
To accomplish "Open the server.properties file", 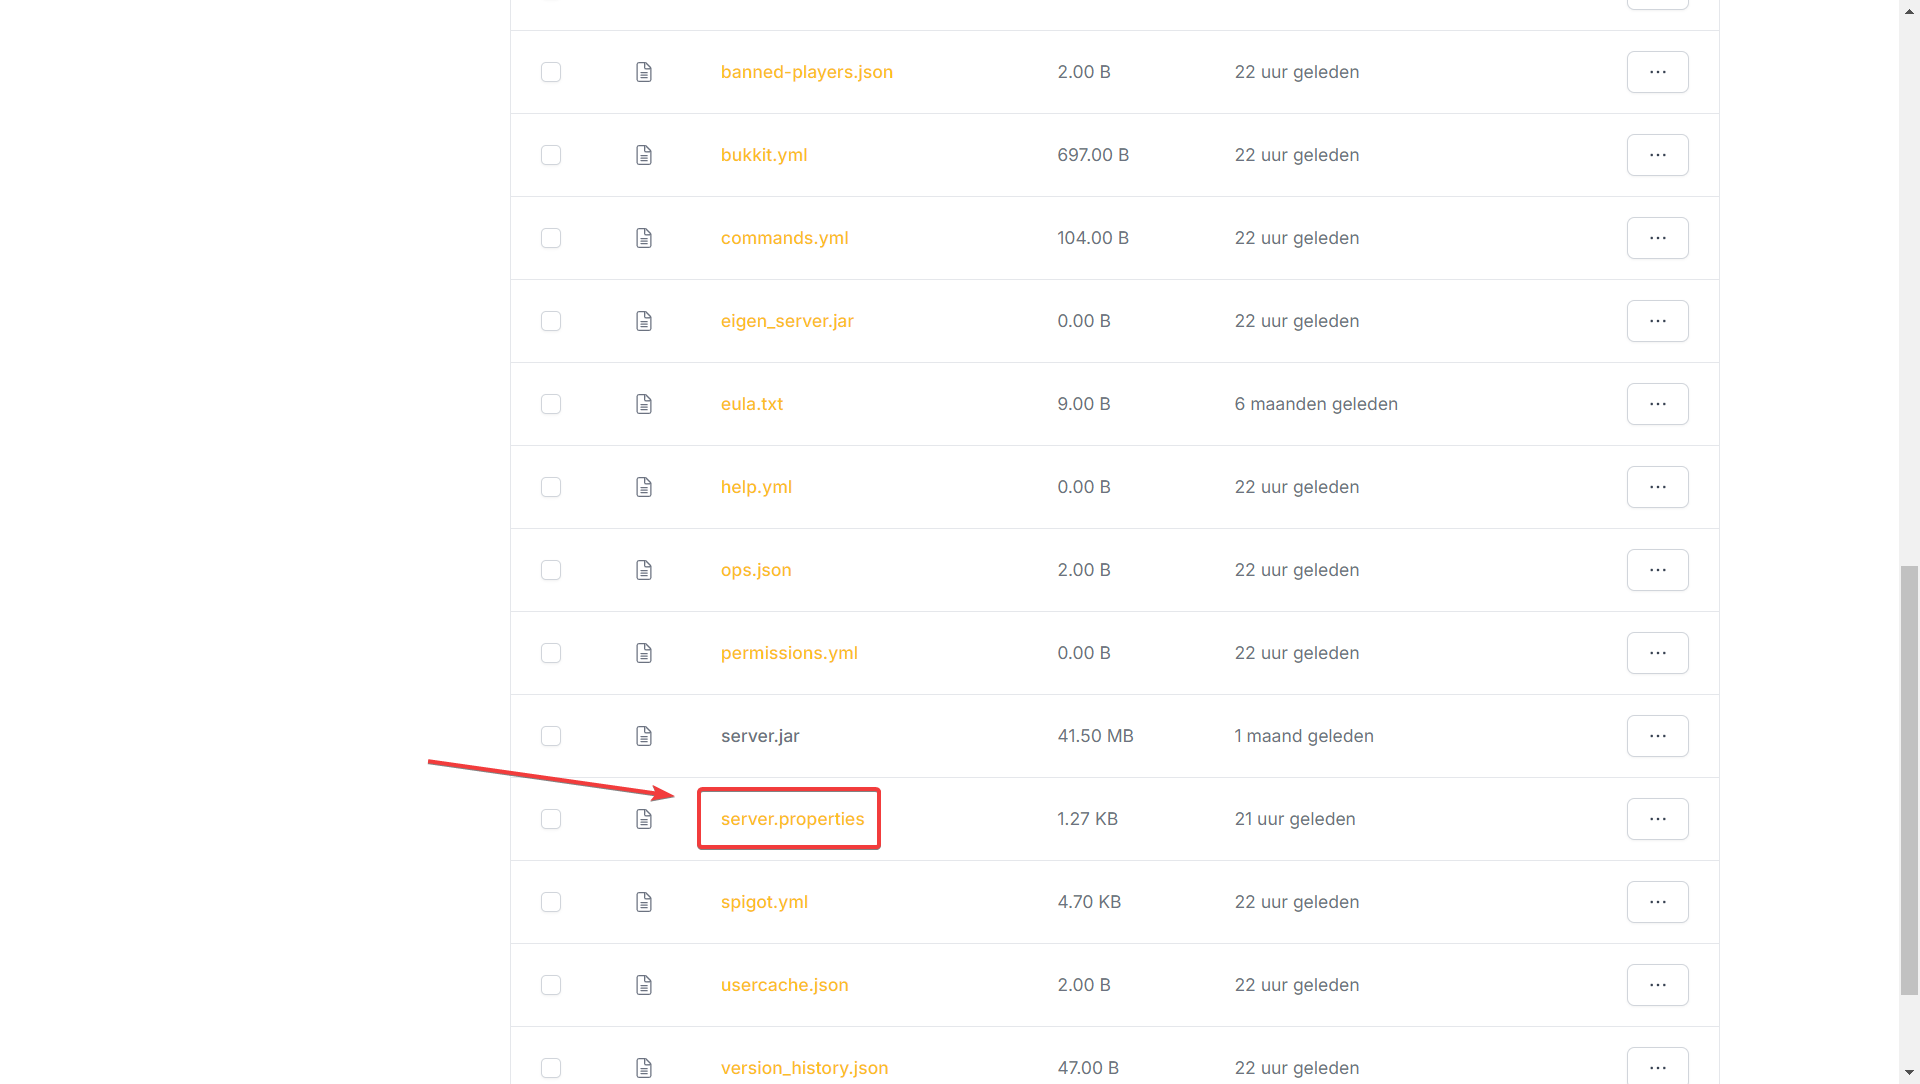I will click(792, 819).
